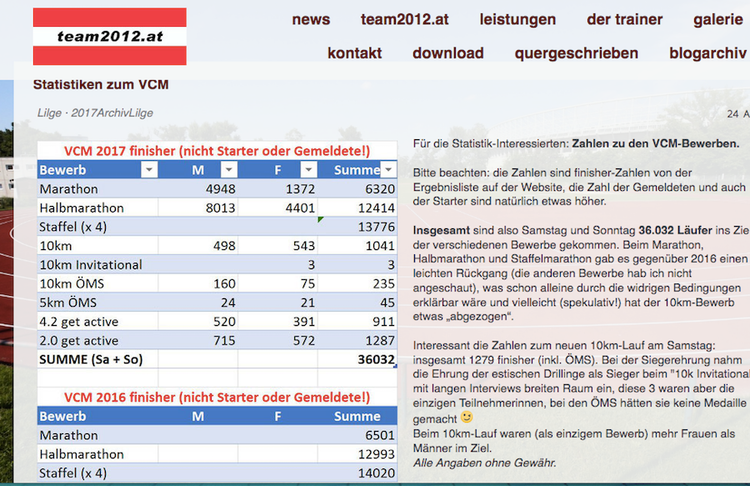Click the Alle Angaben ohne Gewähr note

pos(485,463)
